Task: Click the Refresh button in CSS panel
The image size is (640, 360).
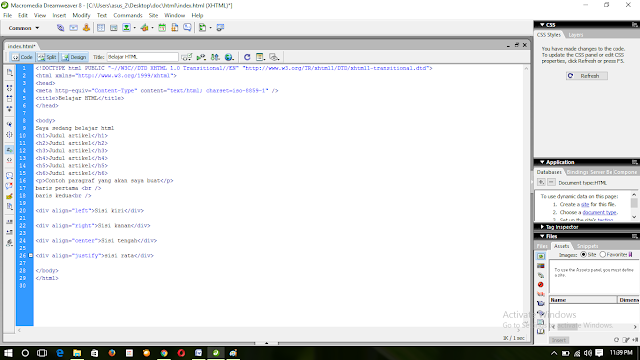Action: [x=587, y=76]
